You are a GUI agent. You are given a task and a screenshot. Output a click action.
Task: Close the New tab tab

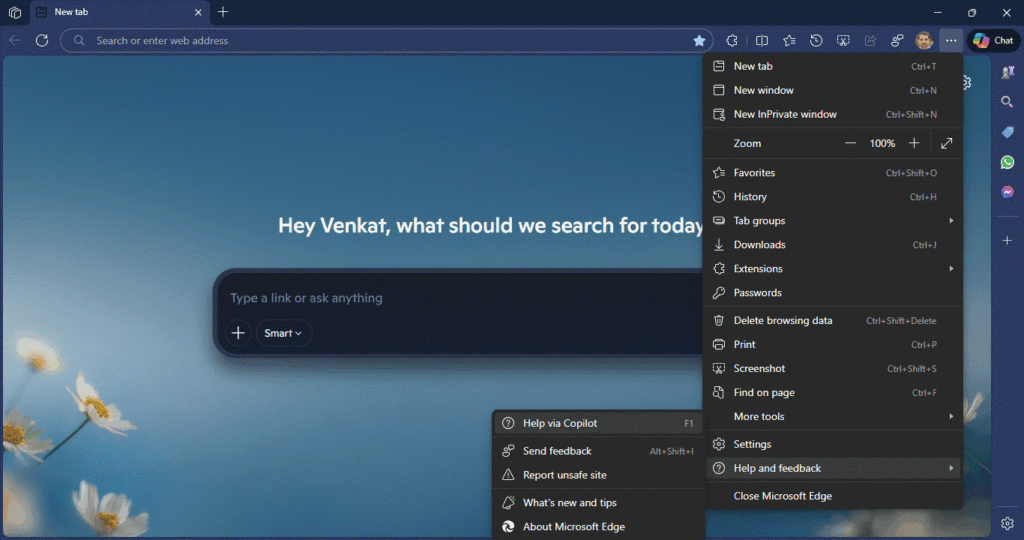tap(198, 12)
